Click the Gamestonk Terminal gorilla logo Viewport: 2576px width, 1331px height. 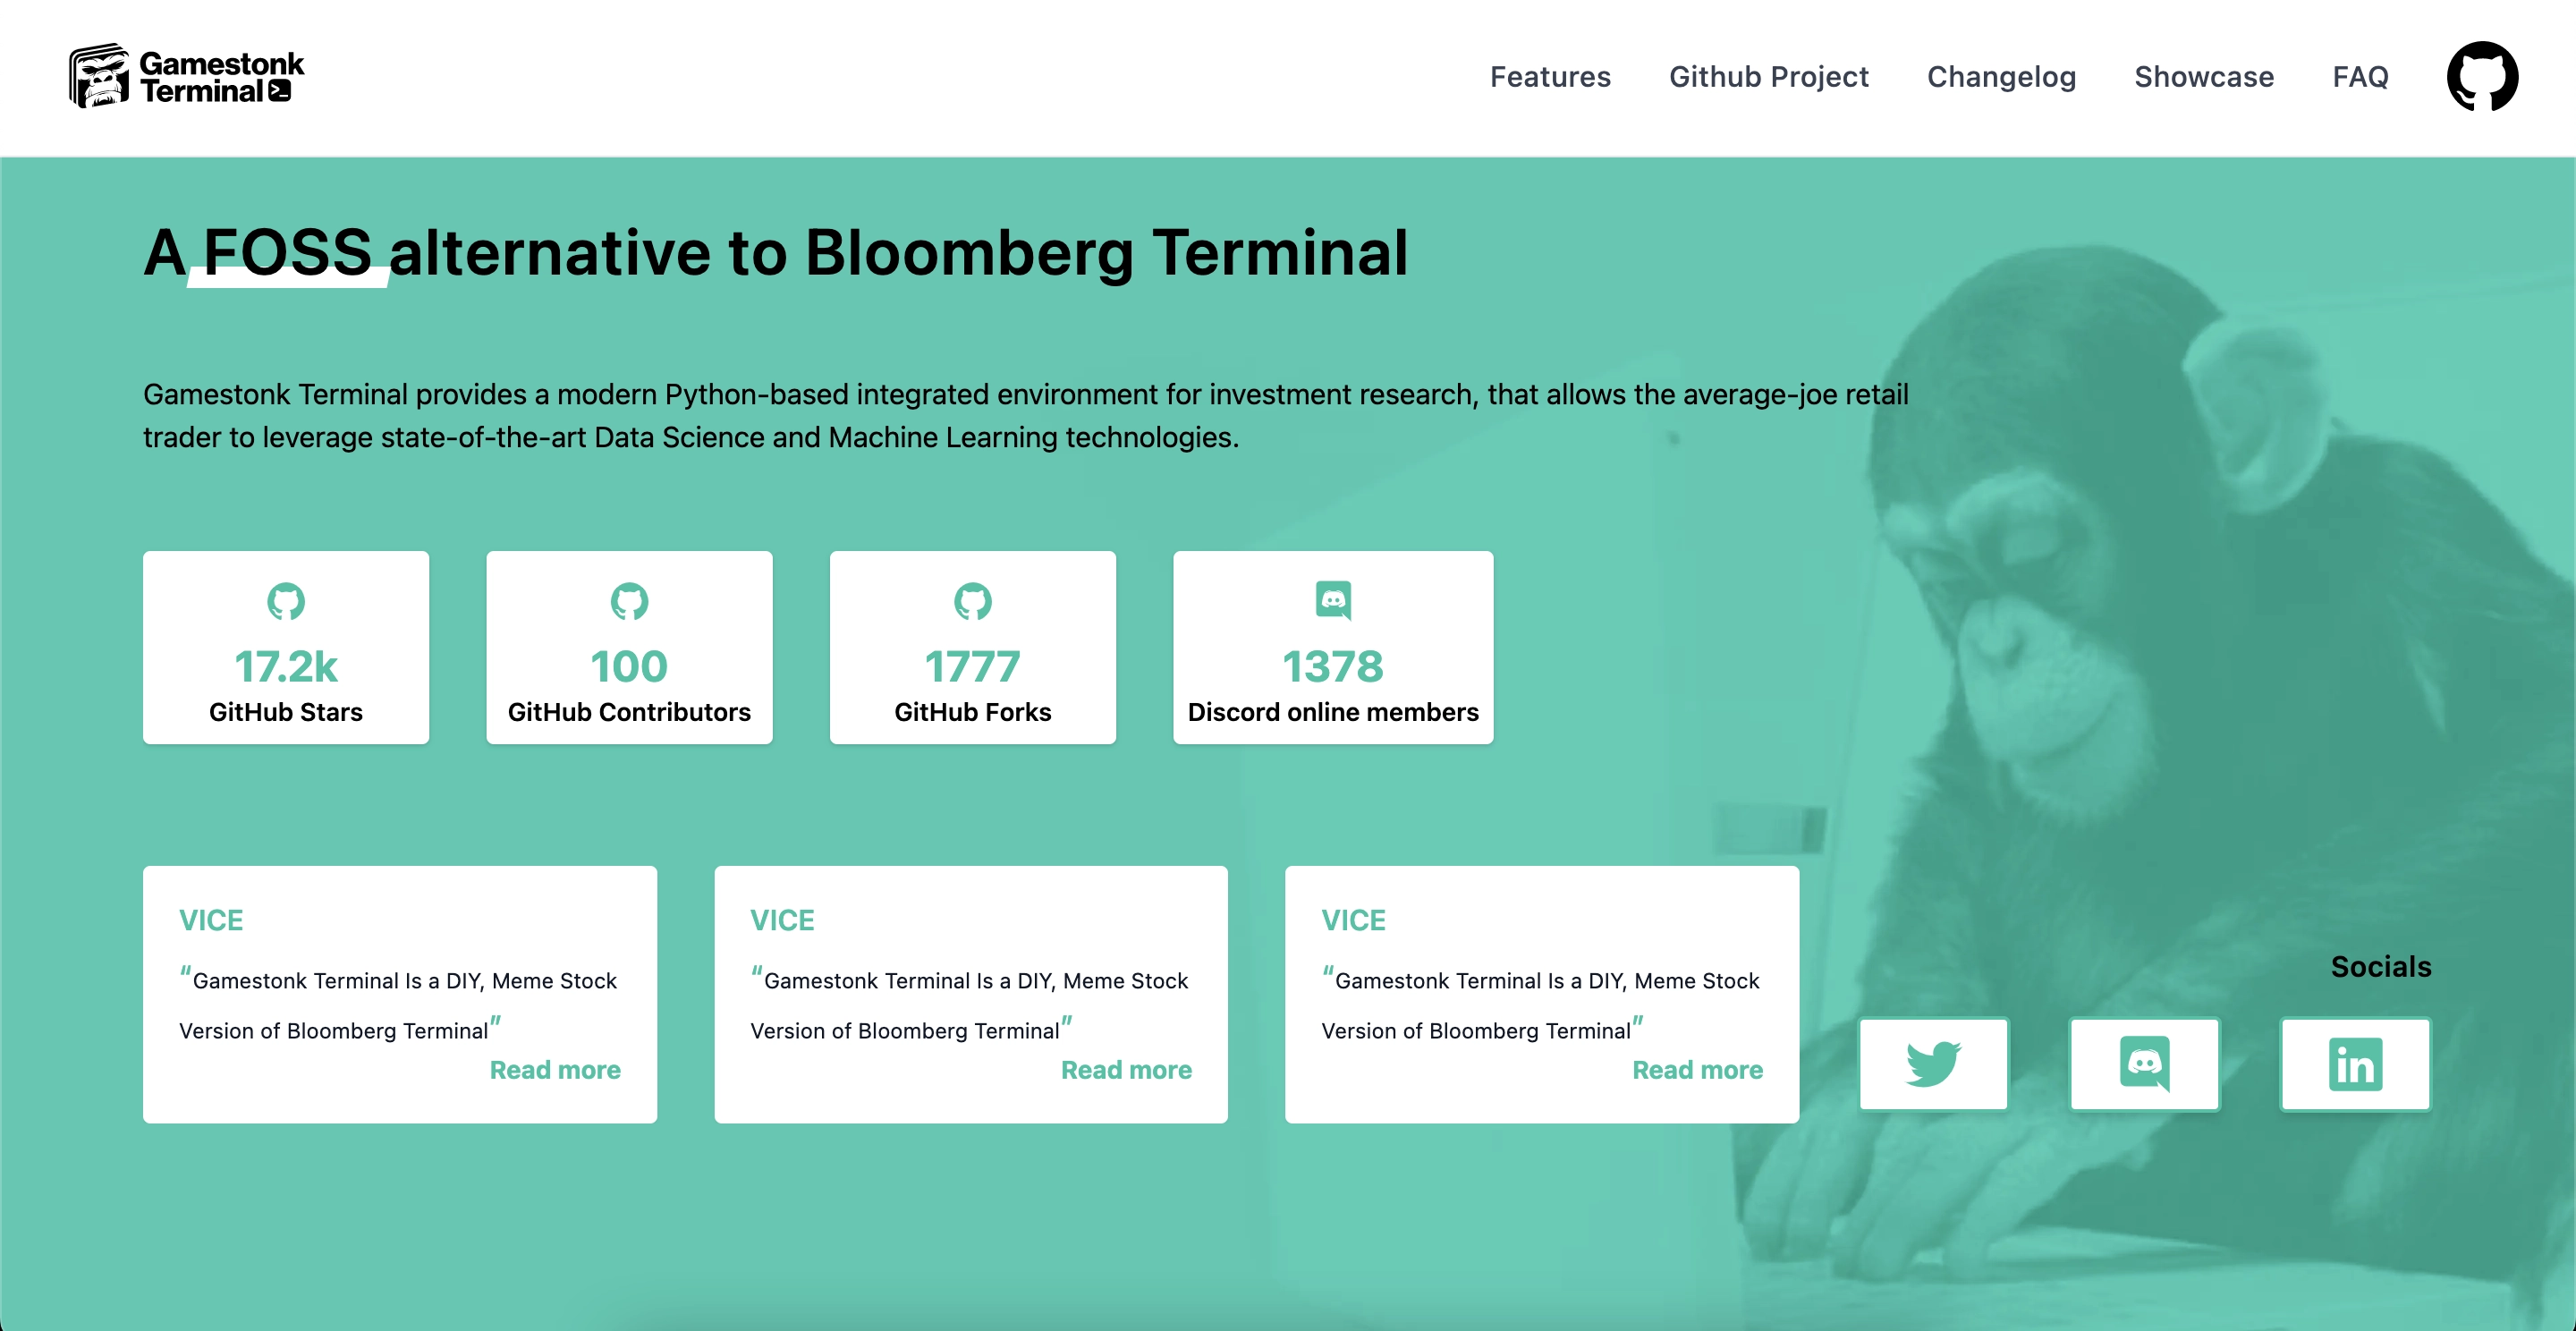(98, 76)
